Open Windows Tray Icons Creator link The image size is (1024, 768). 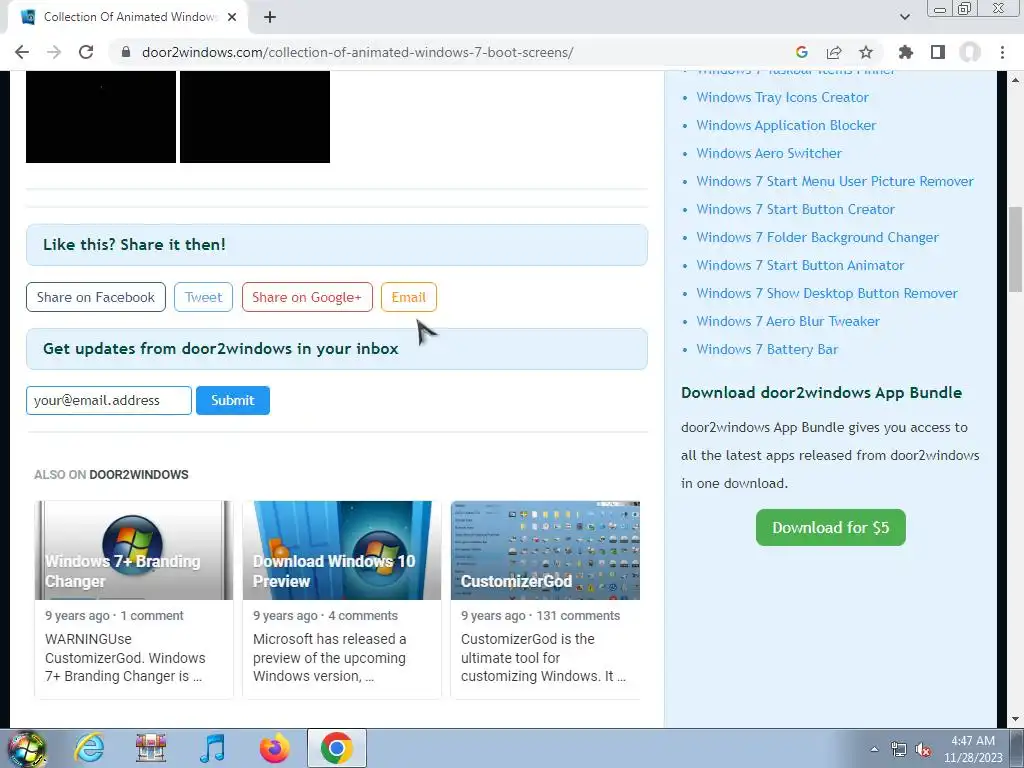(x=782, y=97)
